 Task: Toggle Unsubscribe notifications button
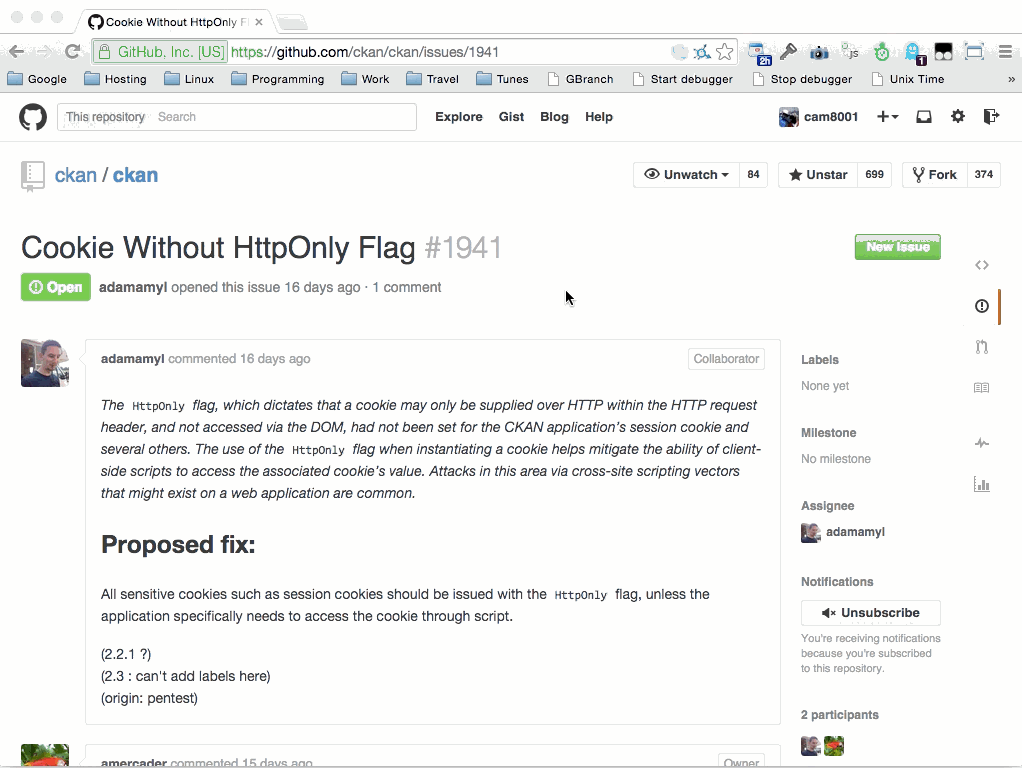pos(871,613)
